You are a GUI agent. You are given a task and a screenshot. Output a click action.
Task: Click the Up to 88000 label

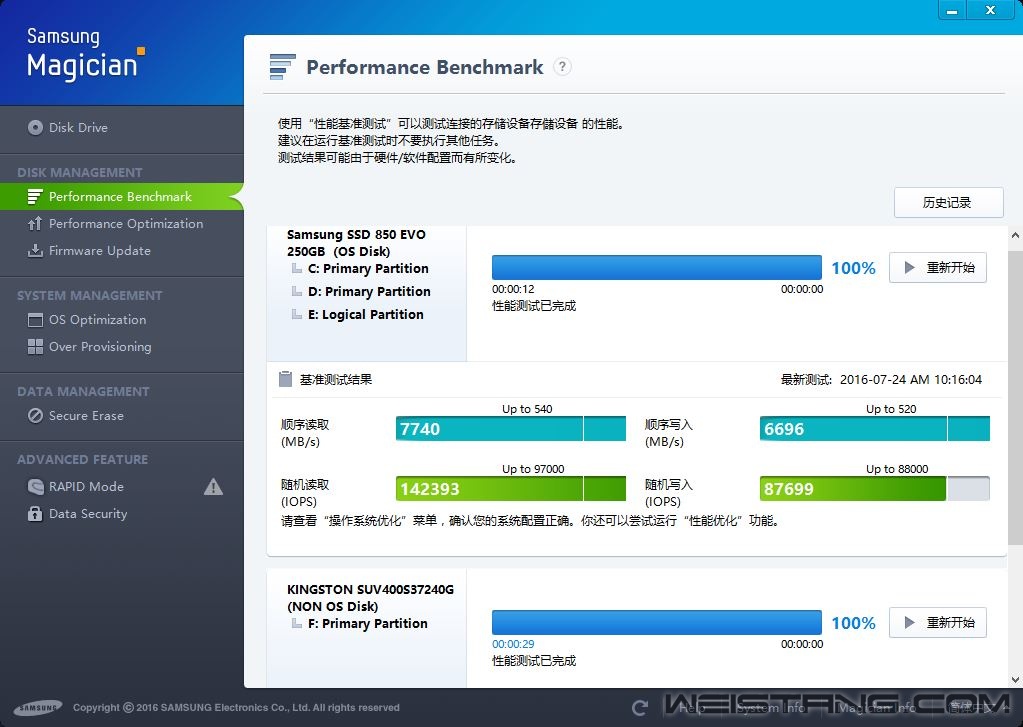tap(897, 469)
